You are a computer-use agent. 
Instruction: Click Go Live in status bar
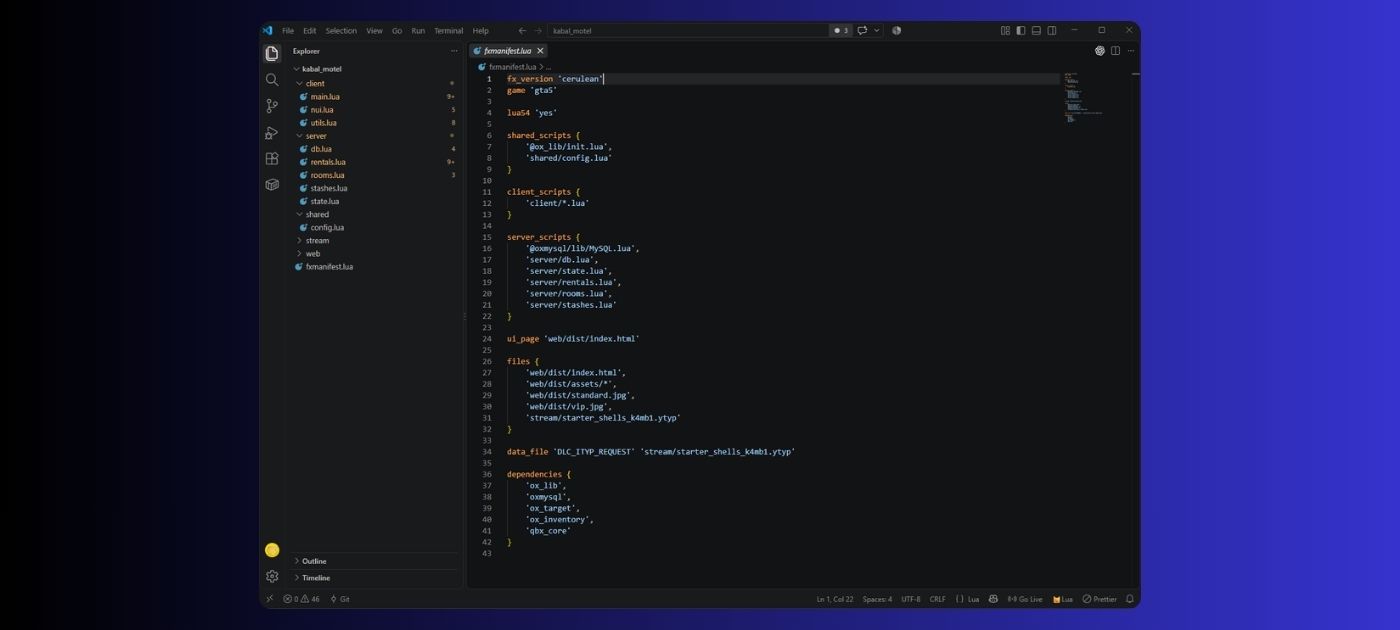(1025, 599)
